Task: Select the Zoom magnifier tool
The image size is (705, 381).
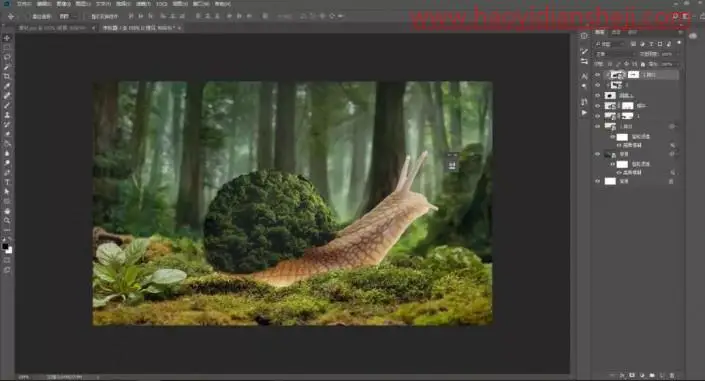Action: [7, 220]
